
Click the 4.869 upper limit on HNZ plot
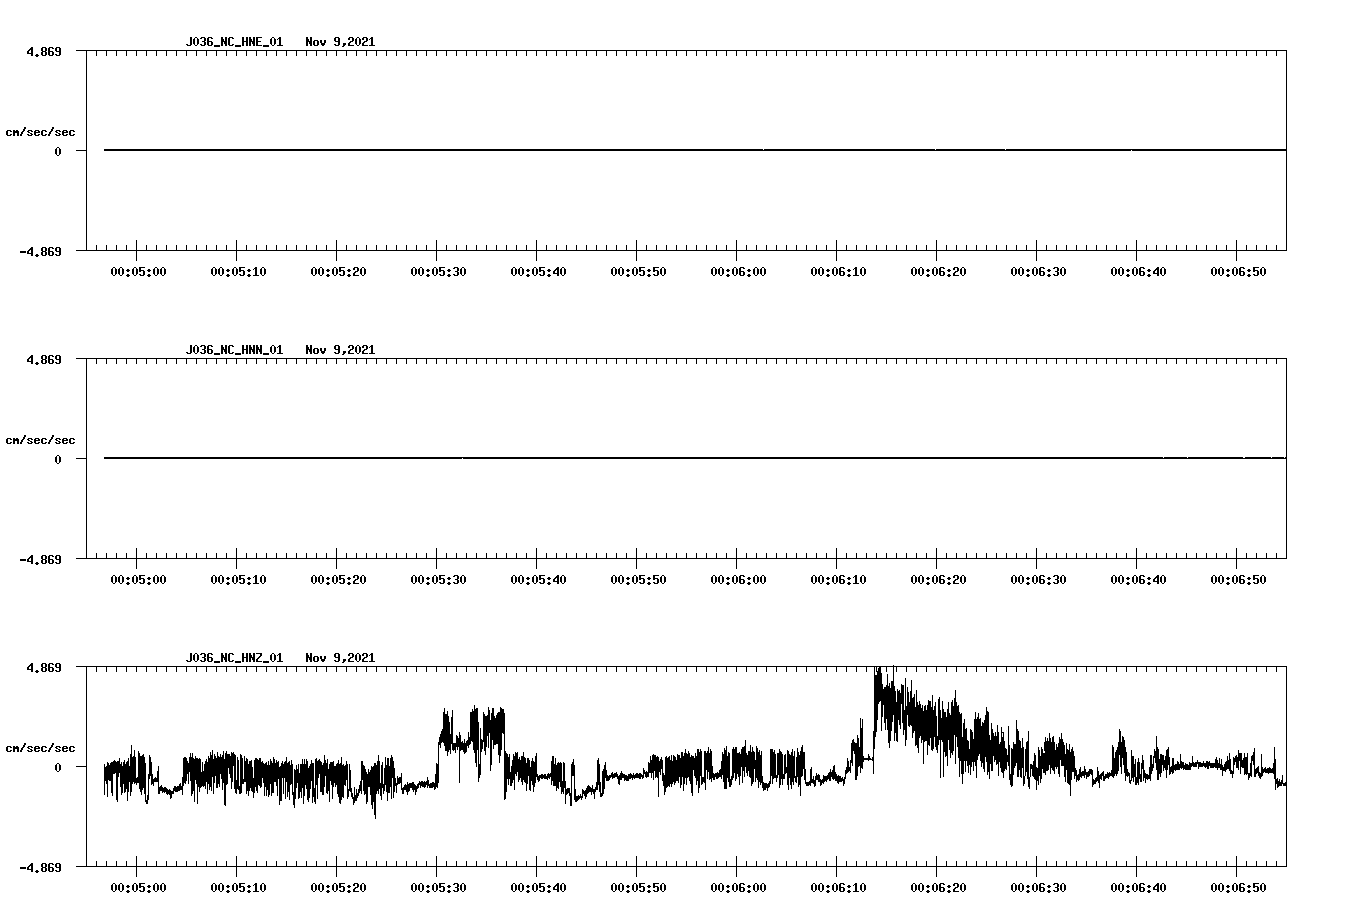tap(43, 667)
